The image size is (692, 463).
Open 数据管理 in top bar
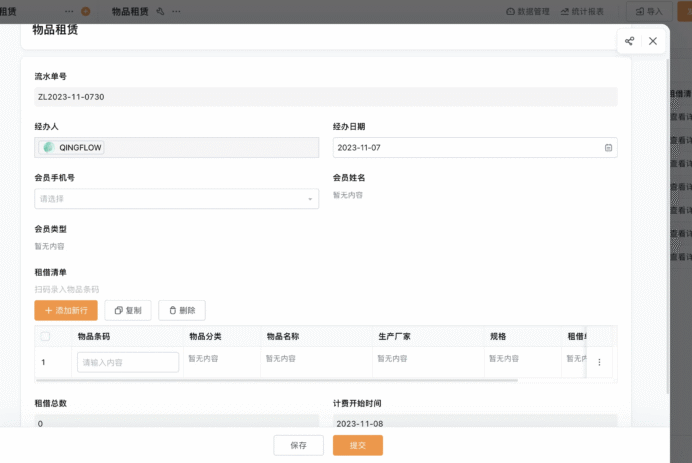(x=527, y=11)
